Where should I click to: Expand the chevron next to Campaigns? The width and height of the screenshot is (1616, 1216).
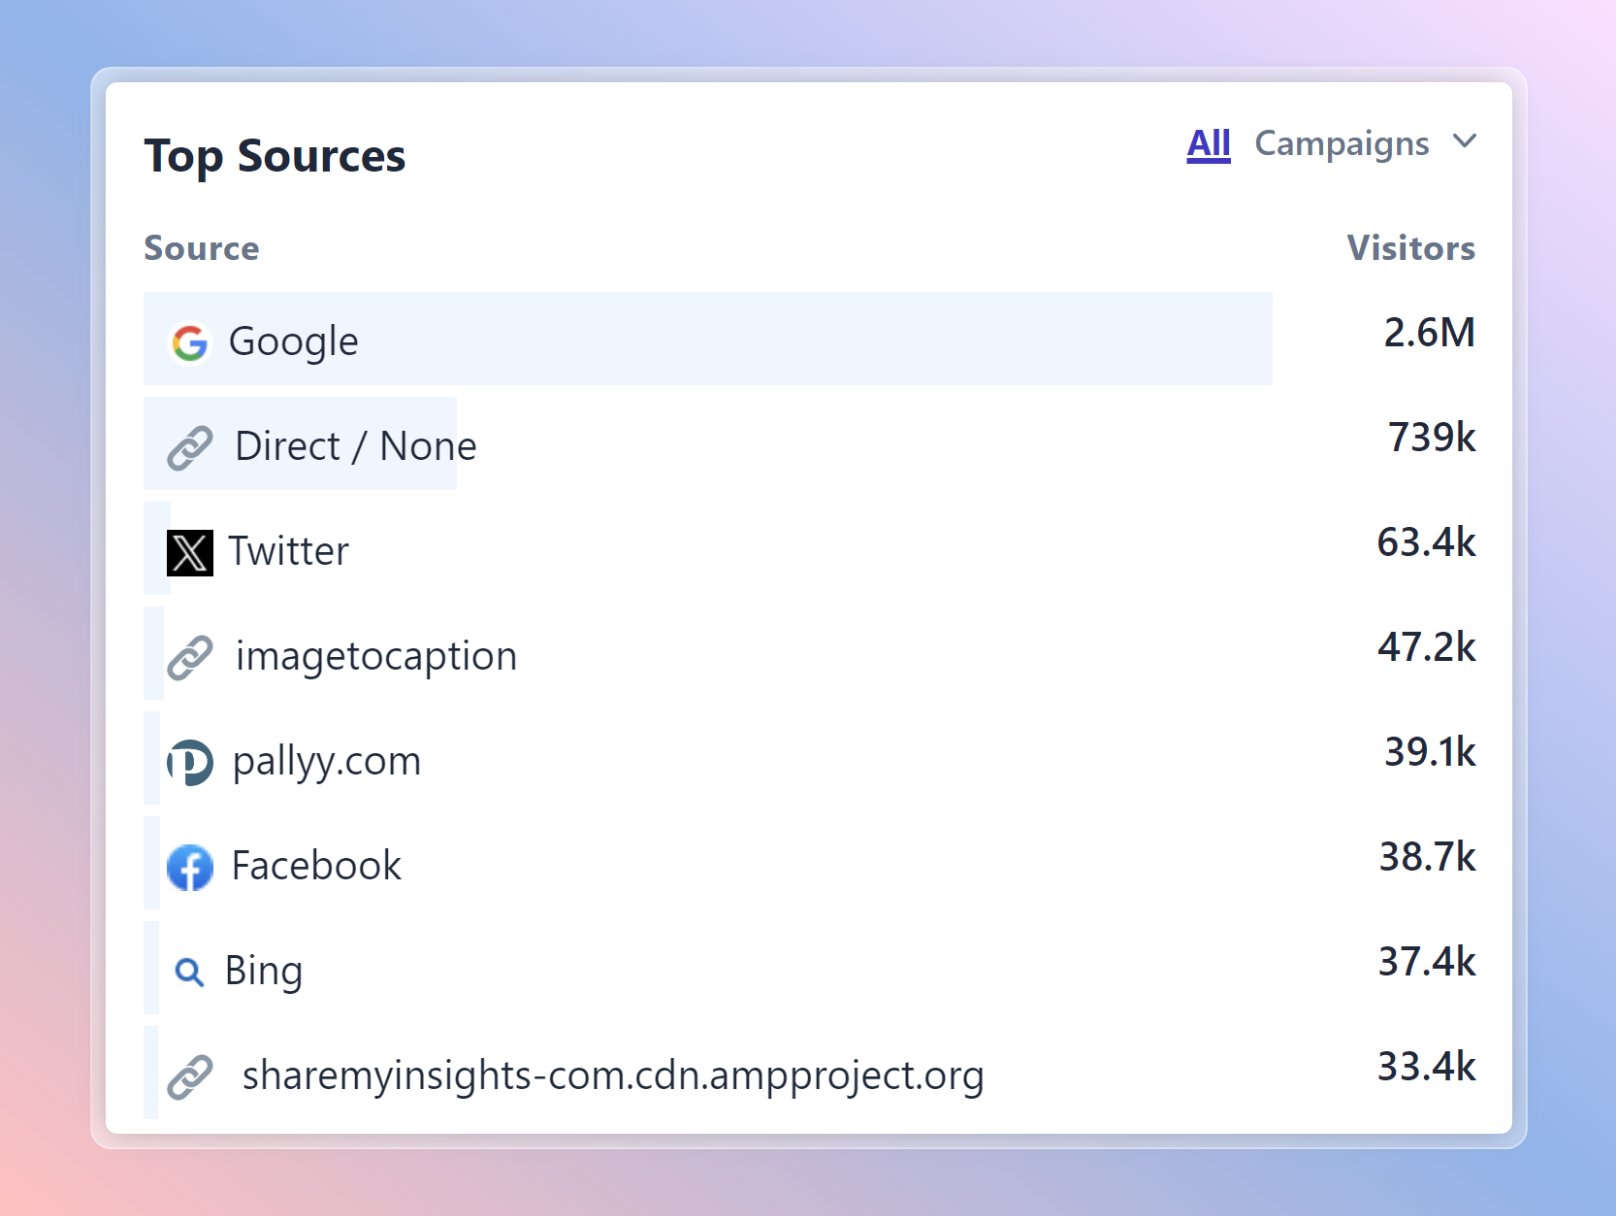coord(1465,142)
